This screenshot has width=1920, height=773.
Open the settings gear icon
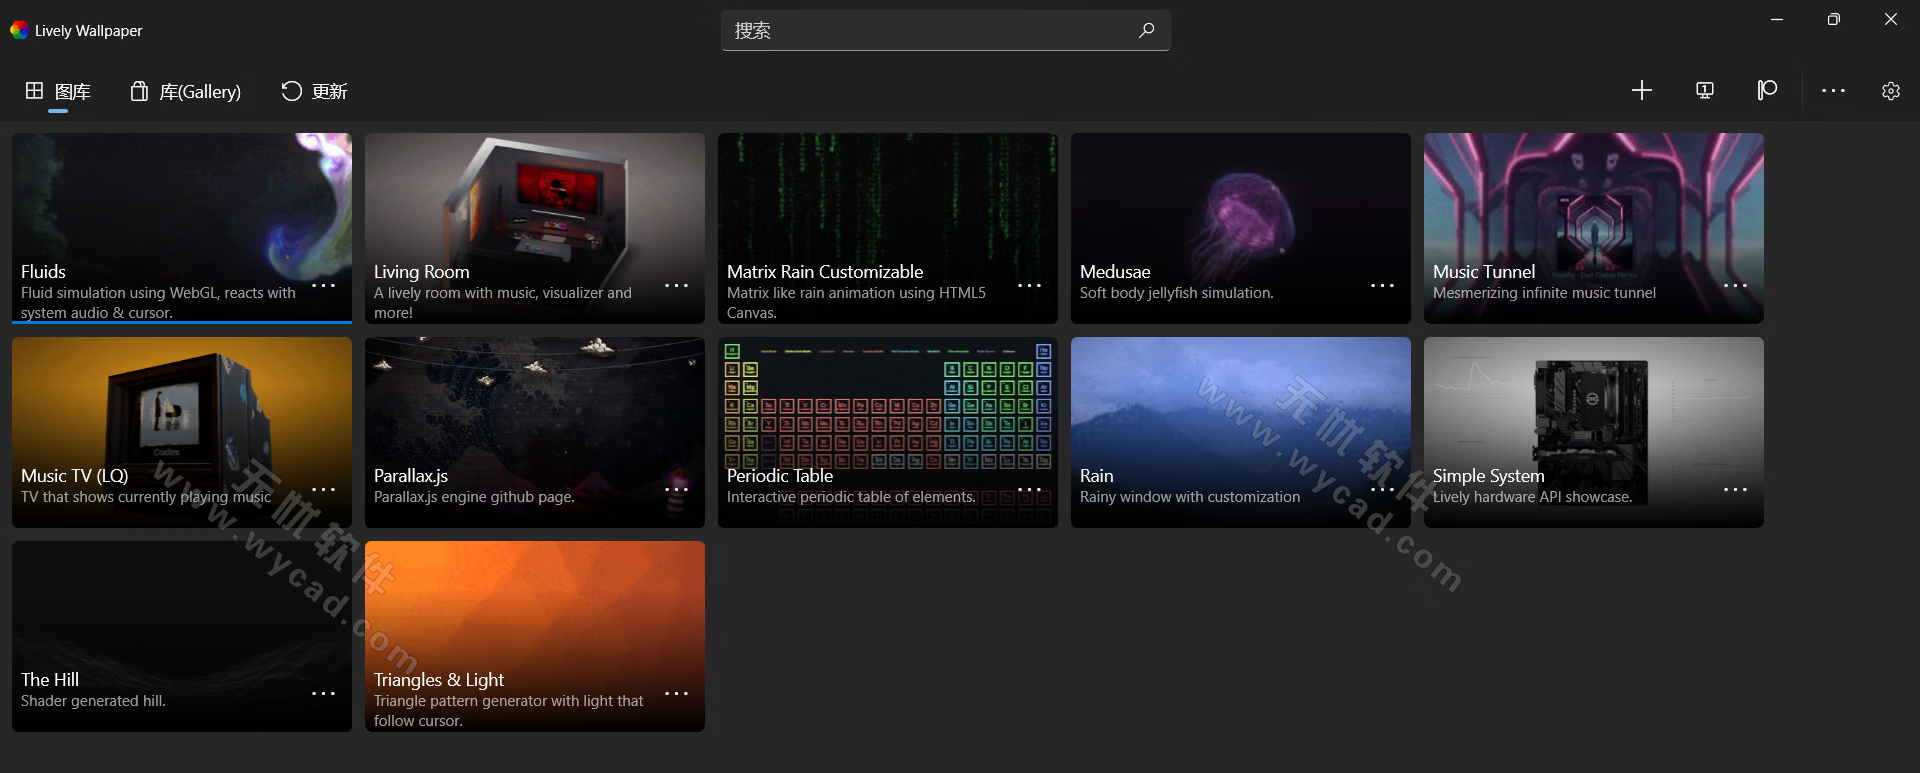coord(1890,91)
